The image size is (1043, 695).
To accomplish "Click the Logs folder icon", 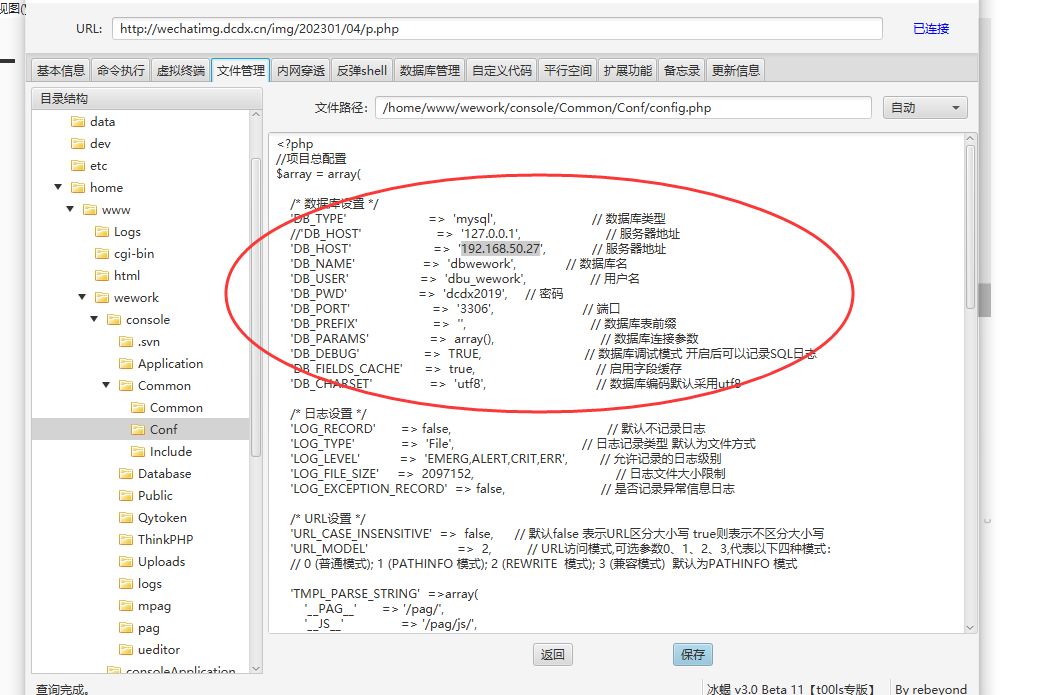I will (x=102, y=232).
